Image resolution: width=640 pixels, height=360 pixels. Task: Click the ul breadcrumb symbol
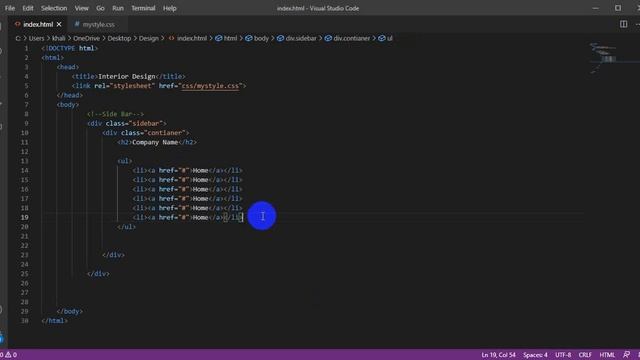pyautogui.click(x=386, y=38)
